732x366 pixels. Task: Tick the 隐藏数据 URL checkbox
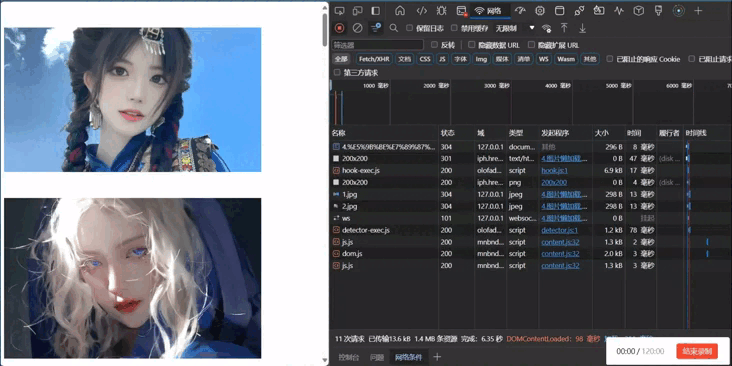pos(472,45)
